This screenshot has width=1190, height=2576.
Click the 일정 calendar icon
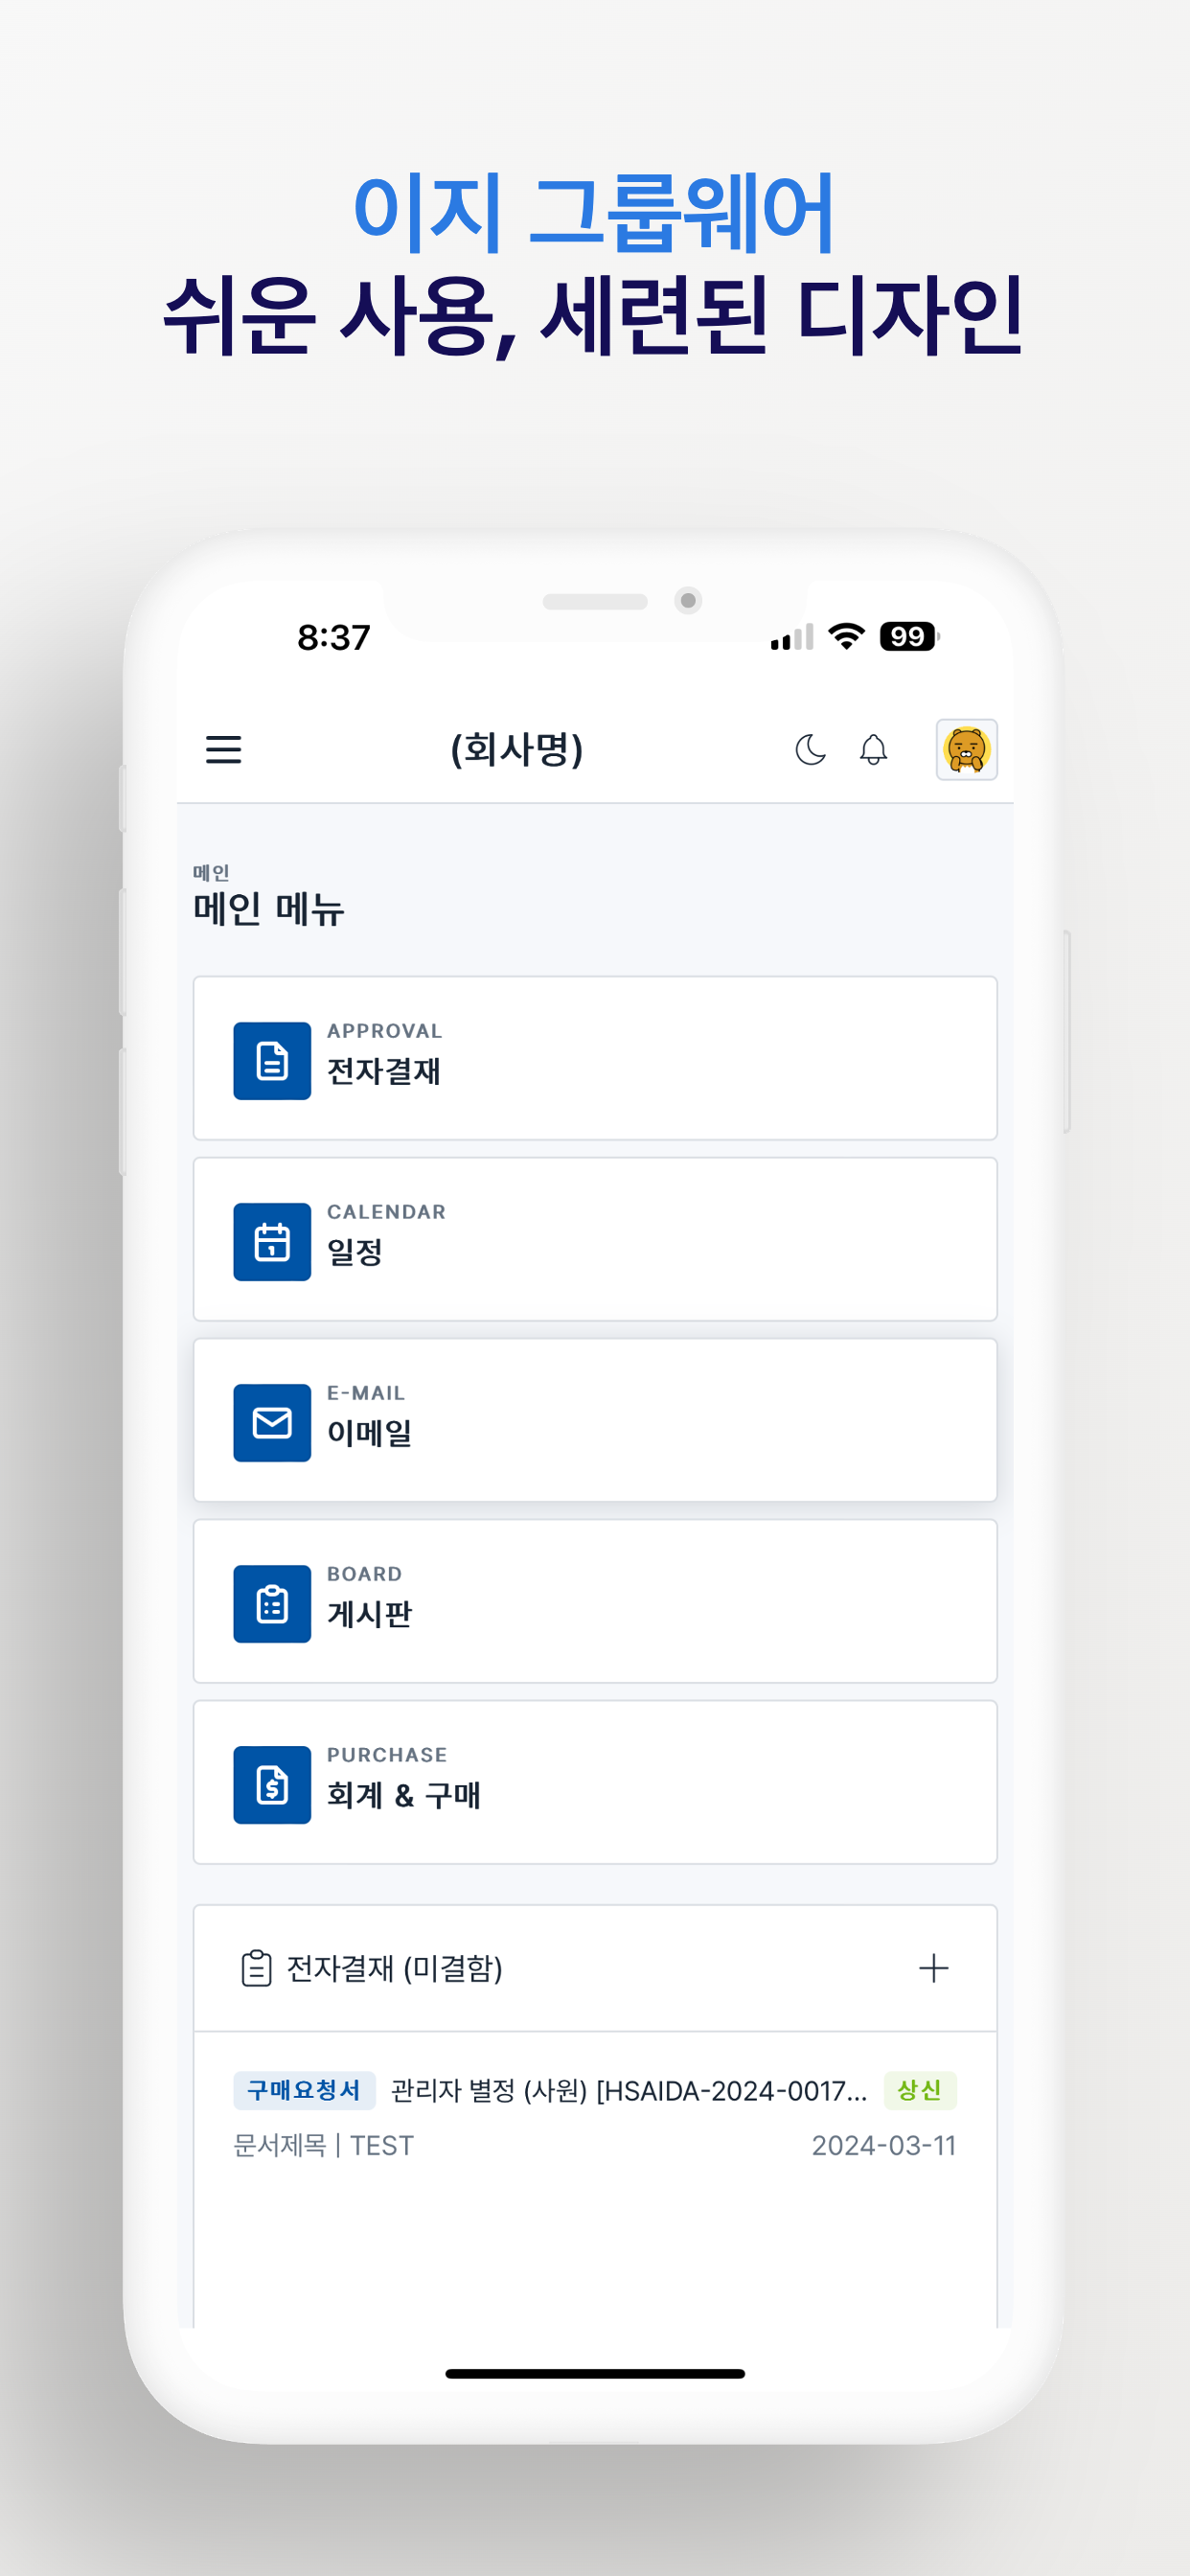pos(272,1241)
